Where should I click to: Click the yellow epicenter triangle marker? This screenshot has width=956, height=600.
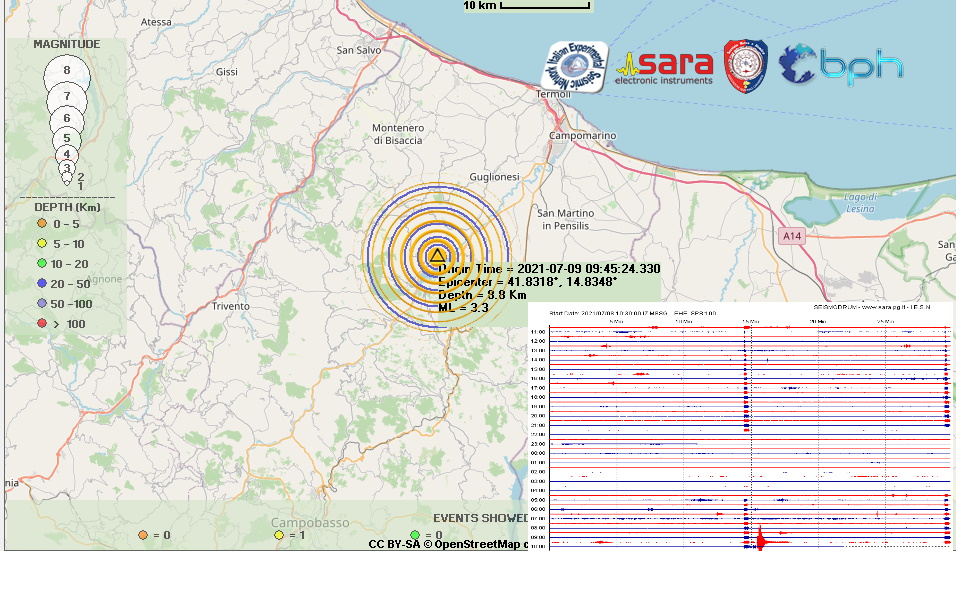point(436,256)
